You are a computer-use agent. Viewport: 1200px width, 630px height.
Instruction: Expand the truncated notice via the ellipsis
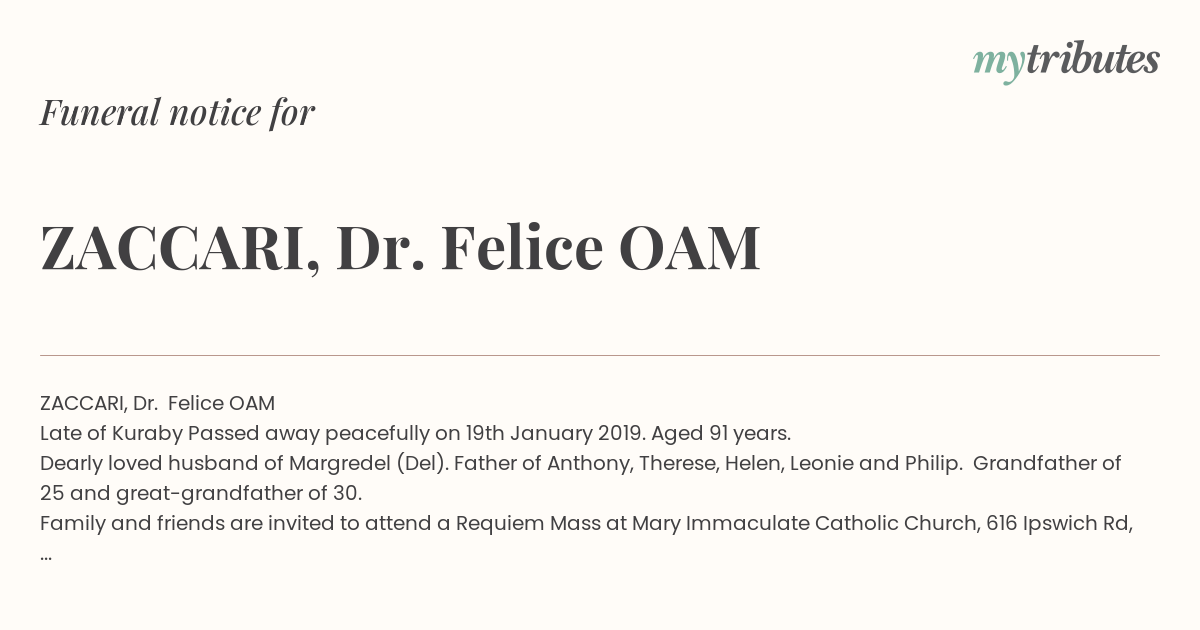46,555
